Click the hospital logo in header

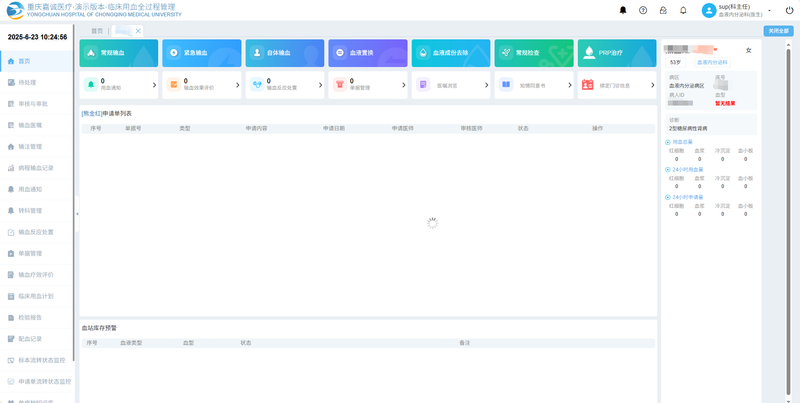coord(15,10)
